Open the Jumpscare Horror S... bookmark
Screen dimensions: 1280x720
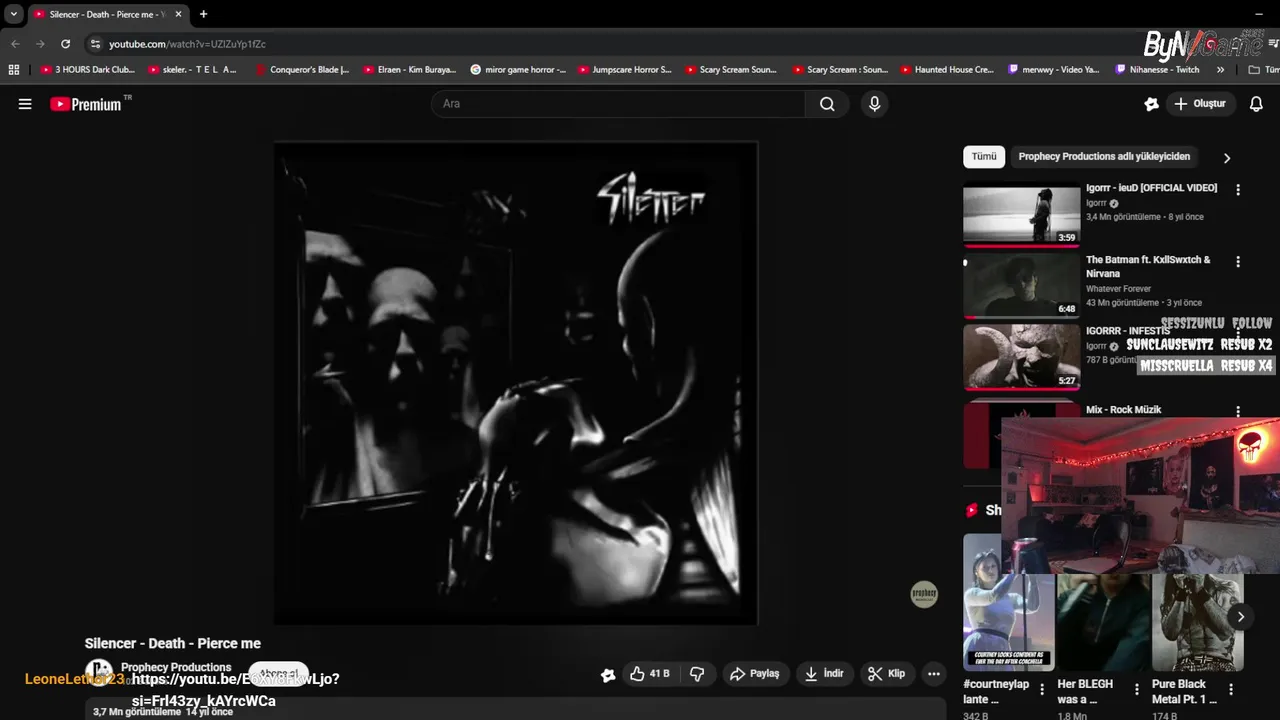[625, 70]
